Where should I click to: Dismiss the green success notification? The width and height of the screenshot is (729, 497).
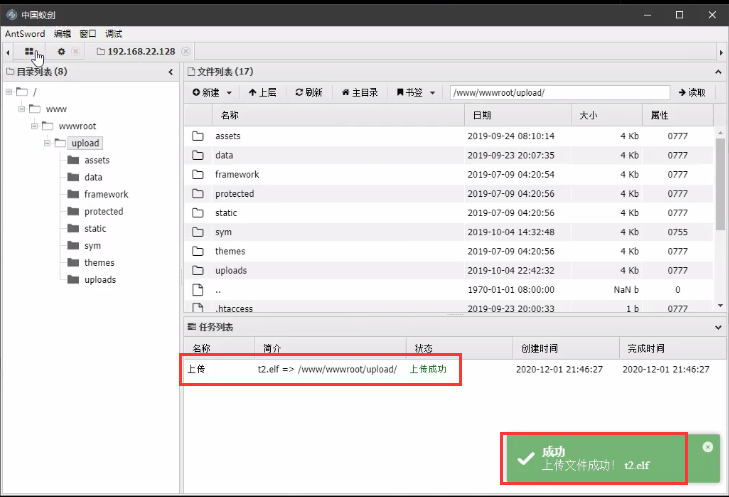(707, 447)
